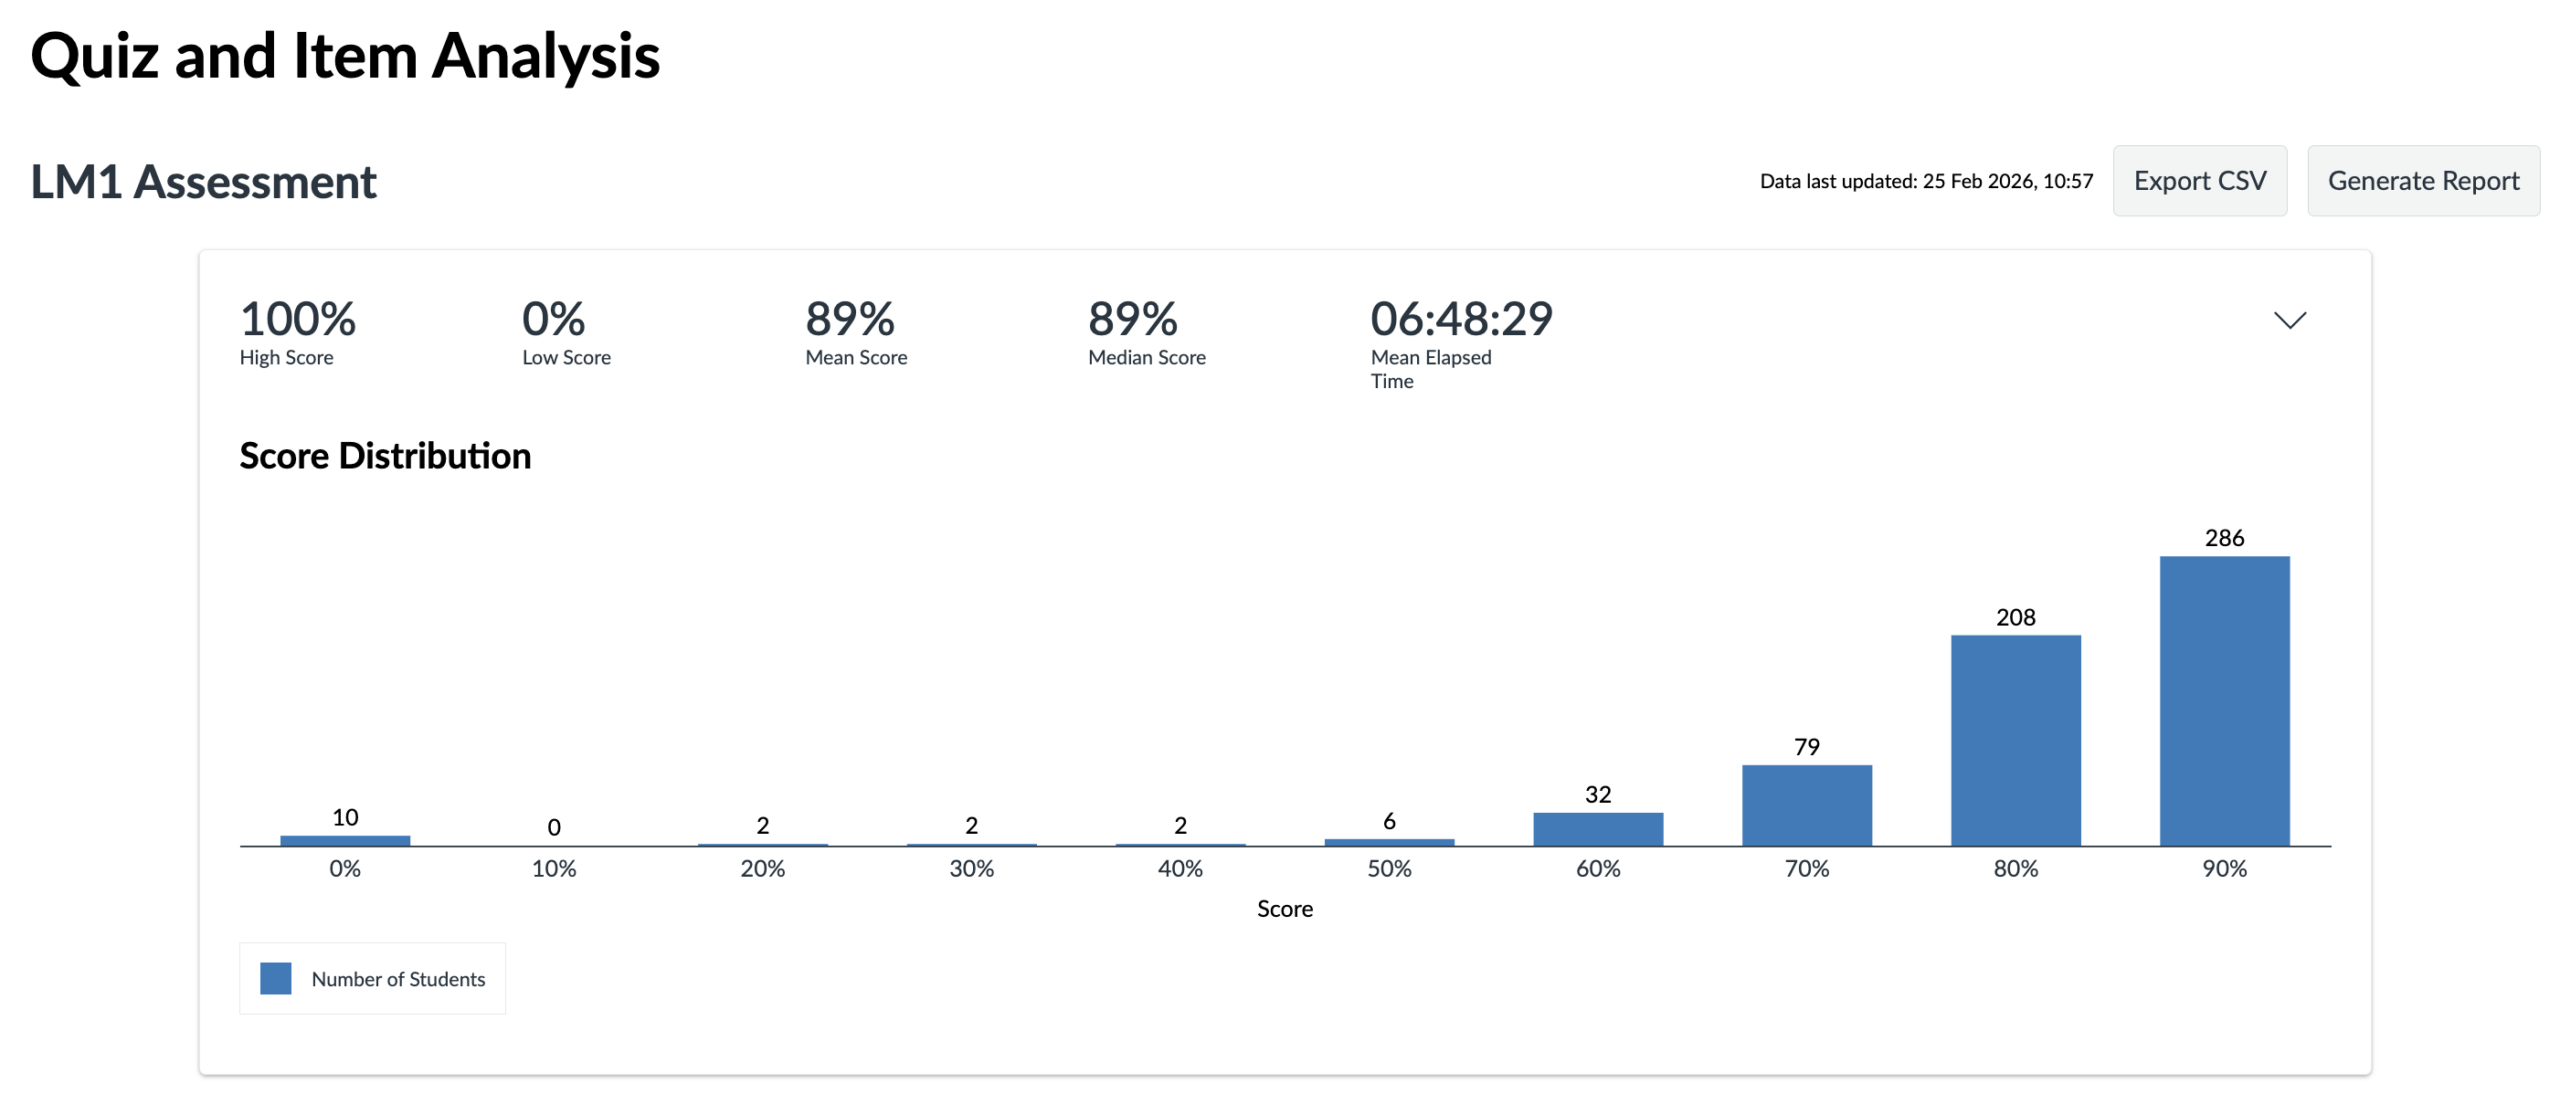Click the Generate Report button
The height and width of the screenshot is (1105, 2560).
click(x=2421, y=181)
